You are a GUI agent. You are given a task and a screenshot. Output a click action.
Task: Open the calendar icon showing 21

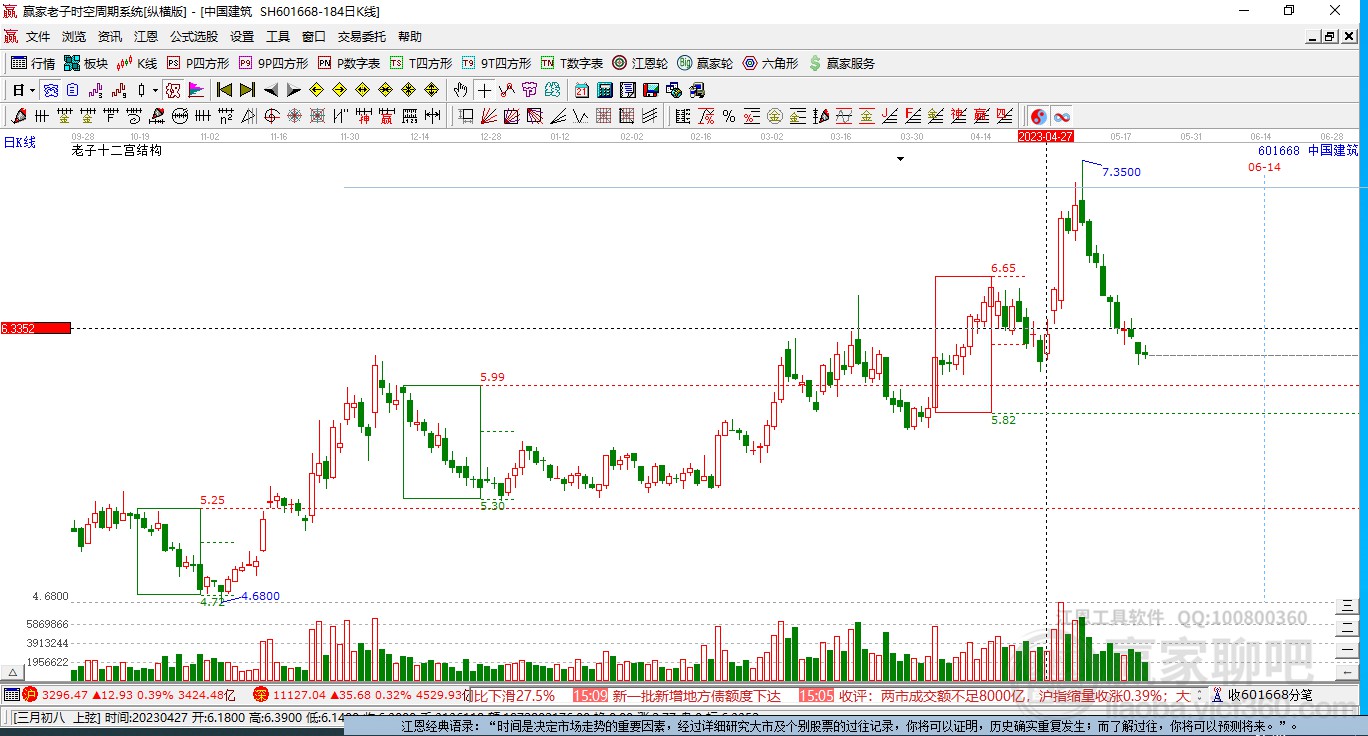pyautogui.click(x=581, y=90)
